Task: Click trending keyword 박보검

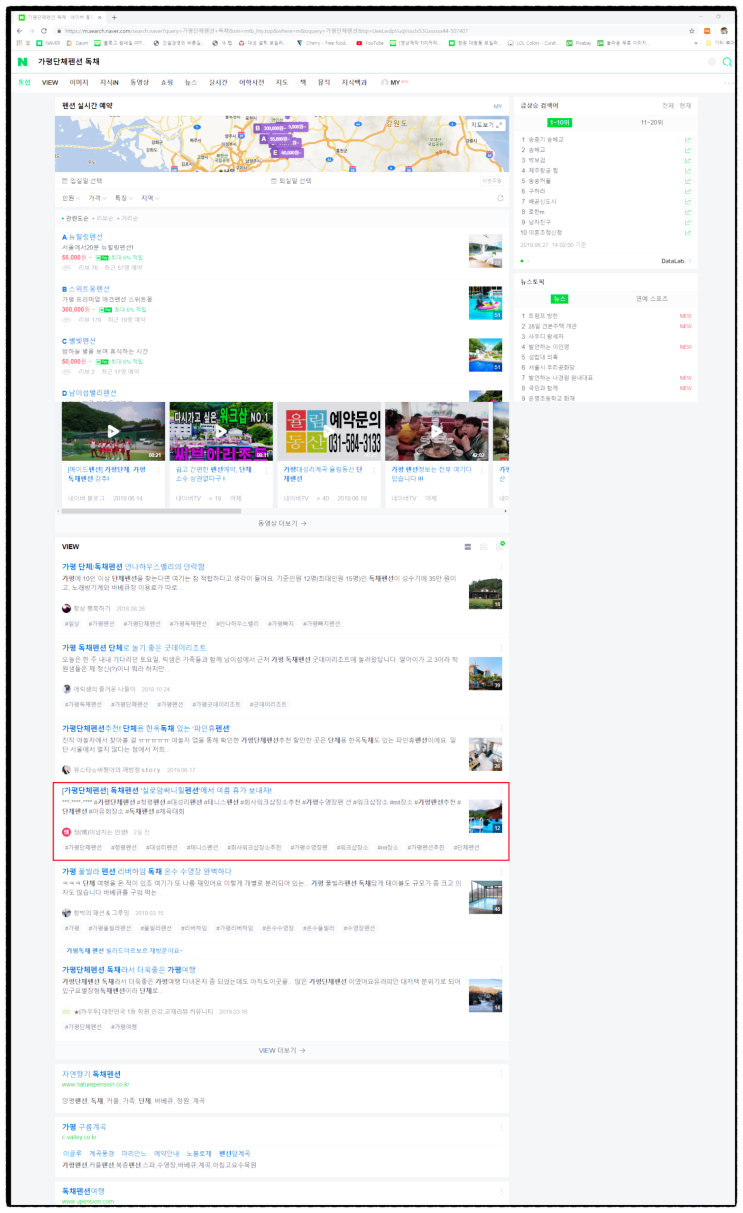Action: click(x=538, y=160)
